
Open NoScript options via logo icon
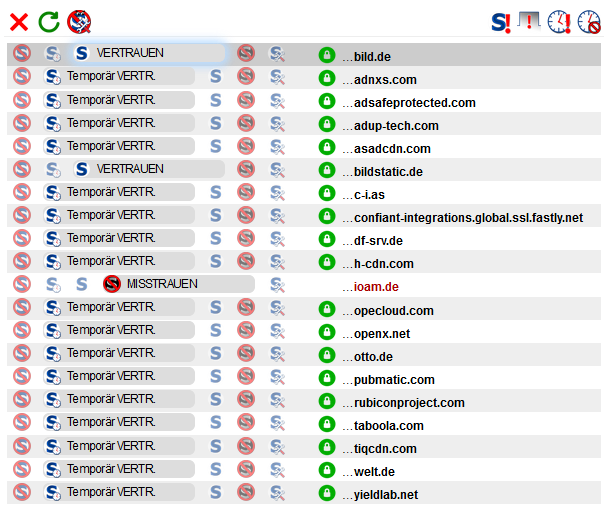[79, 22]
